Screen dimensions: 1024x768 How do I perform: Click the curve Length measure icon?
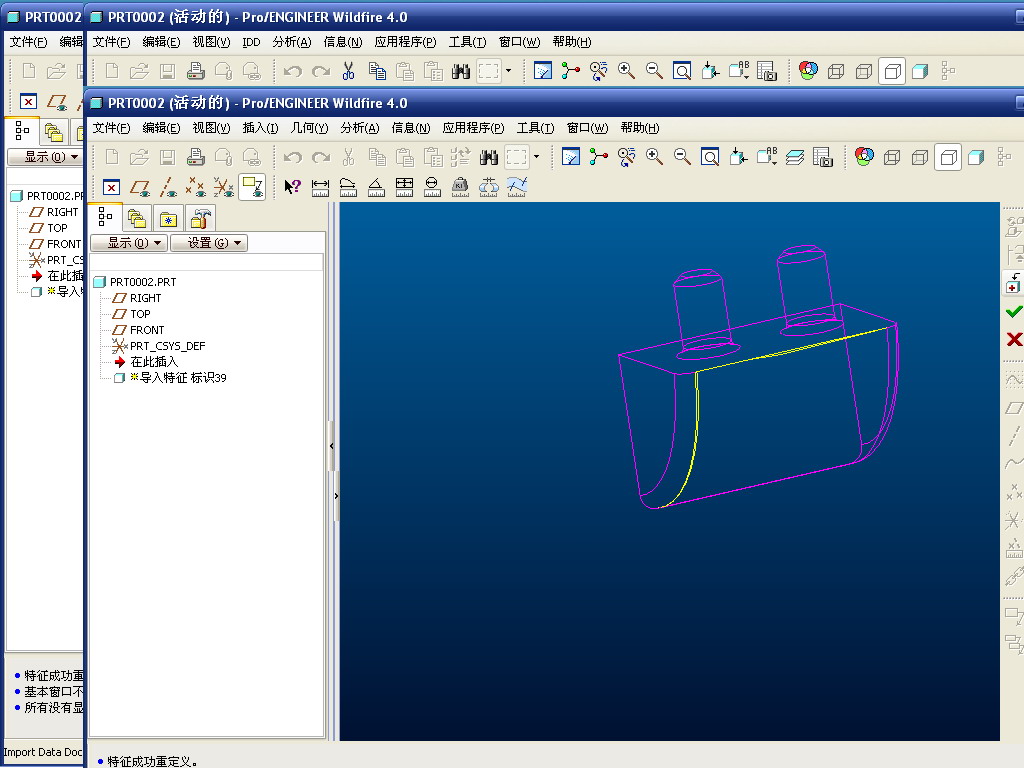[348, 187]
